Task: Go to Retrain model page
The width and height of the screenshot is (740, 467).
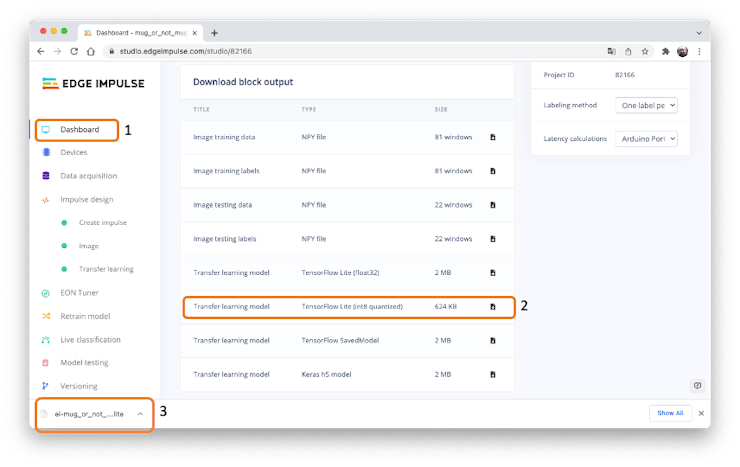Action: coord(85,316)
